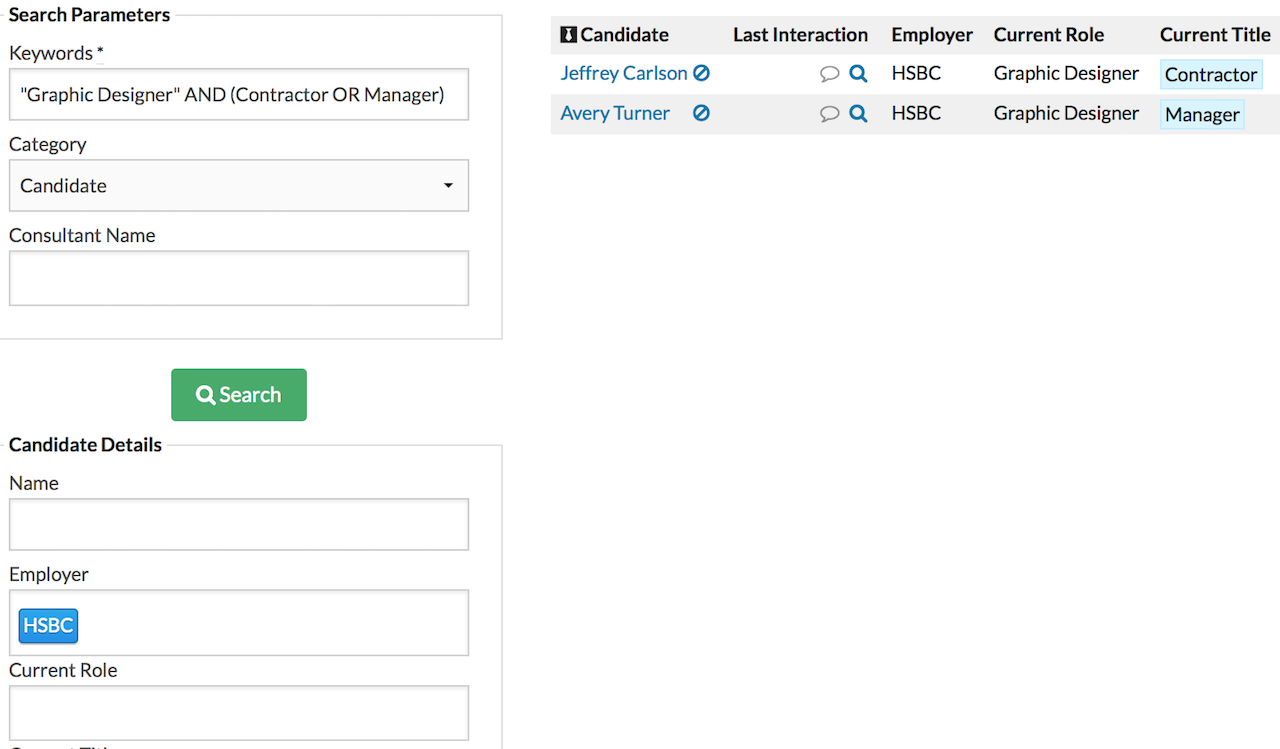Viewport: 1280px width, 749px height.
Task: Sort by the Current Title column header
Action: point(1215,35)
